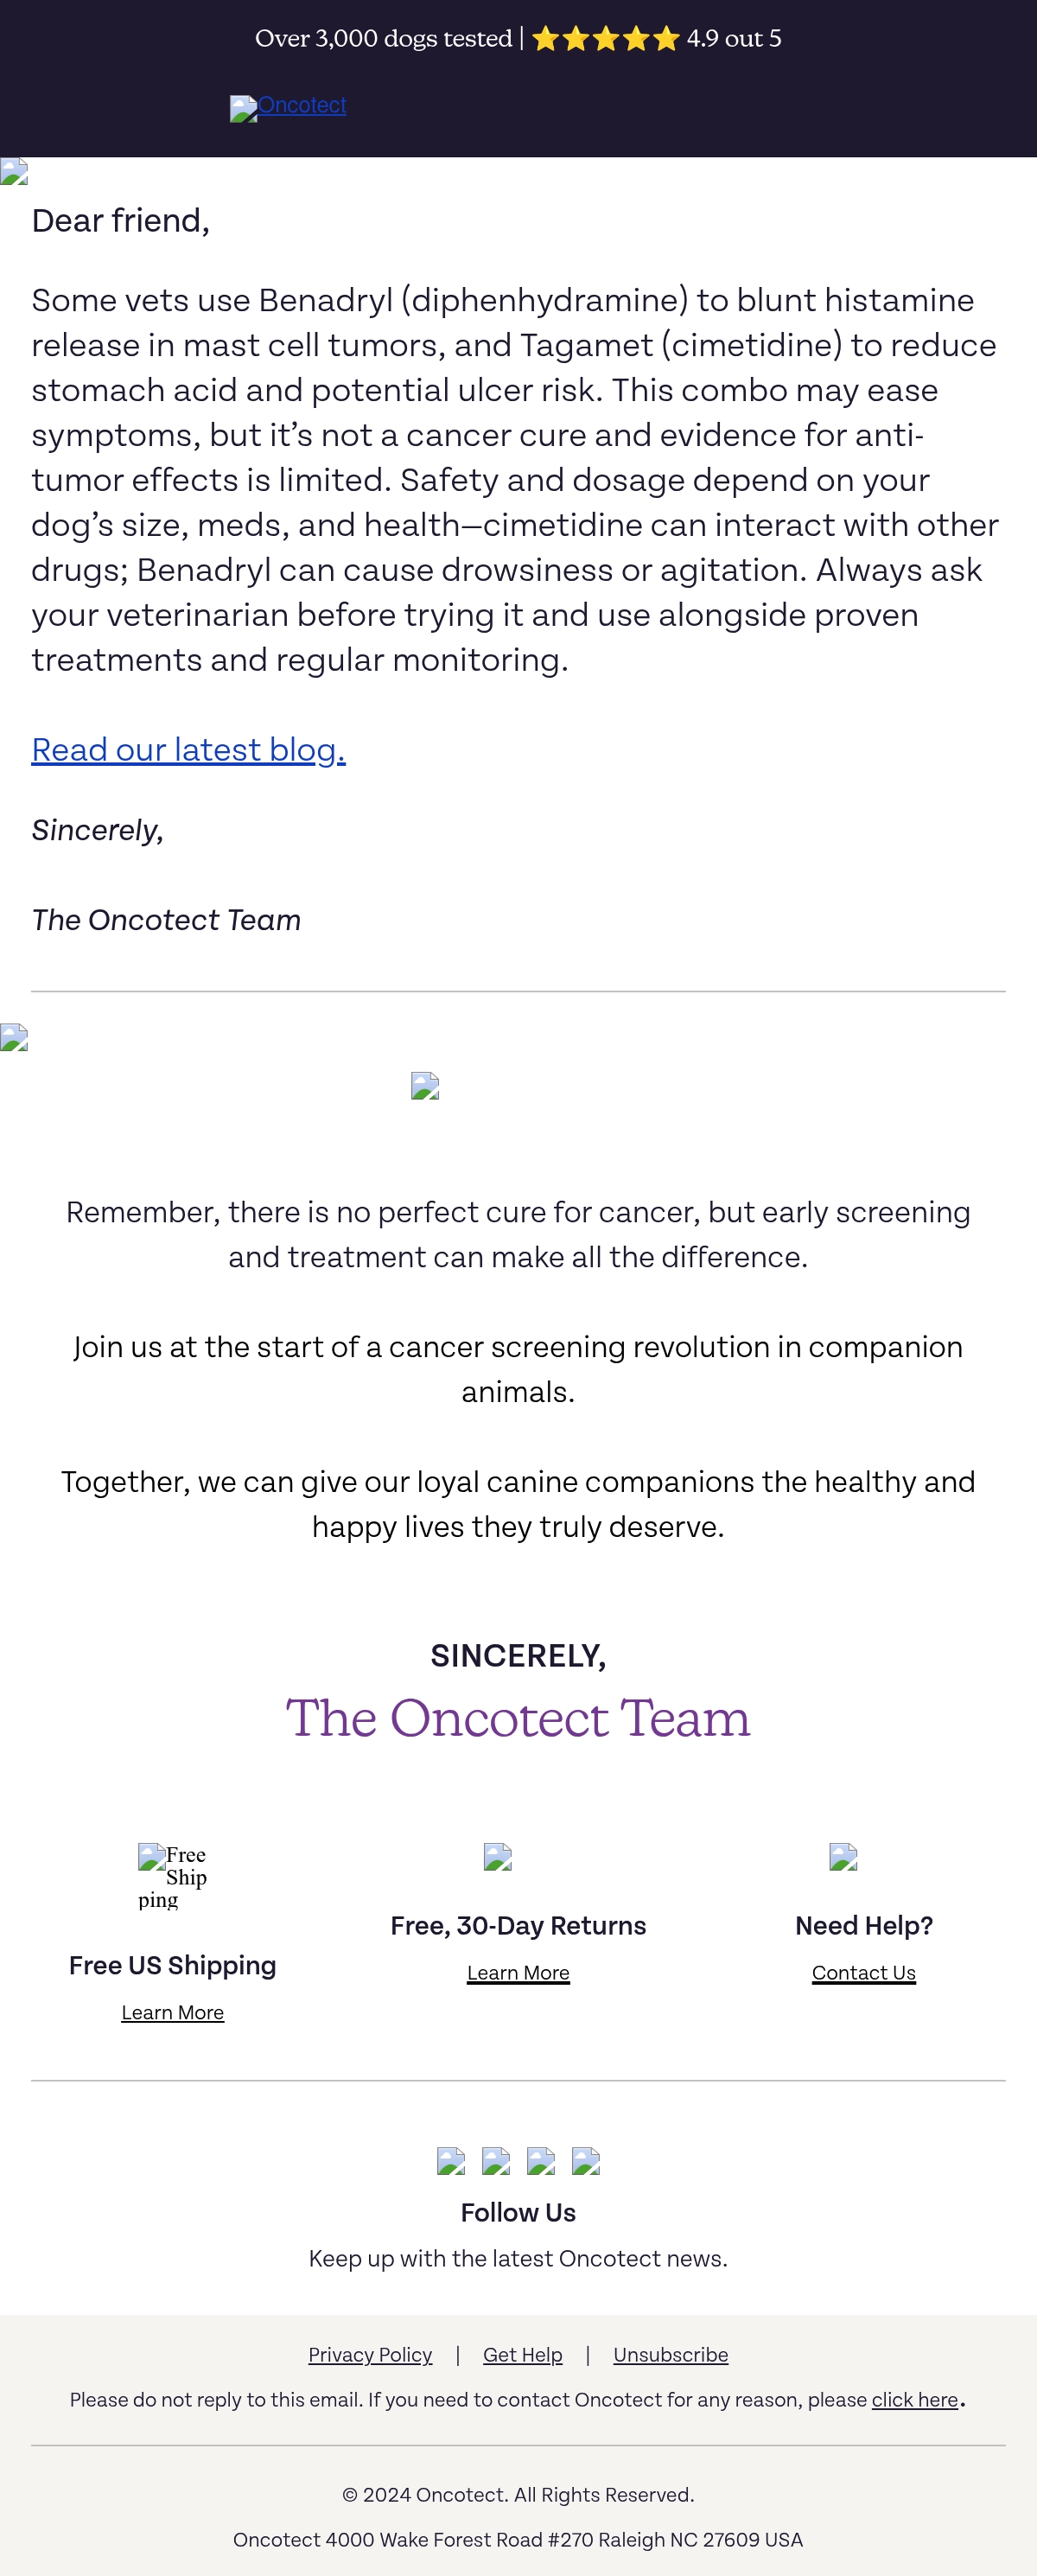
Task: Open the Get Help footer link
Action: pos(522,2354)
